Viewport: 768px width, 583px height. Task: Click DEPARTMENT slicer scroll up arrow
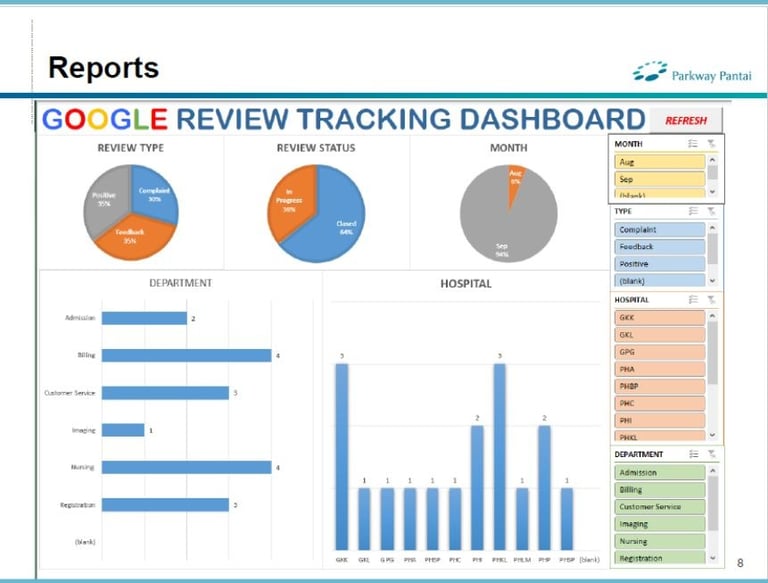[713, 470]
